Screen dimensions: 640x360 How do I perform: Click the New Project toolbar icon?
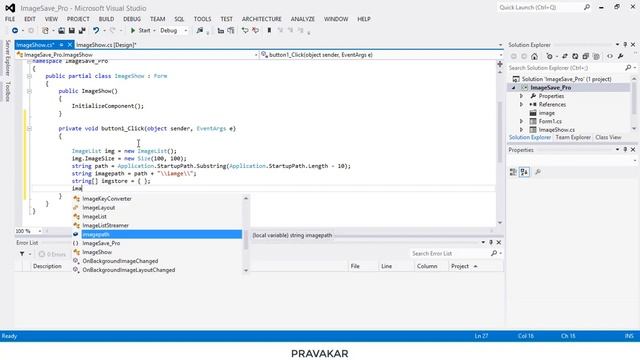(45, 31)
